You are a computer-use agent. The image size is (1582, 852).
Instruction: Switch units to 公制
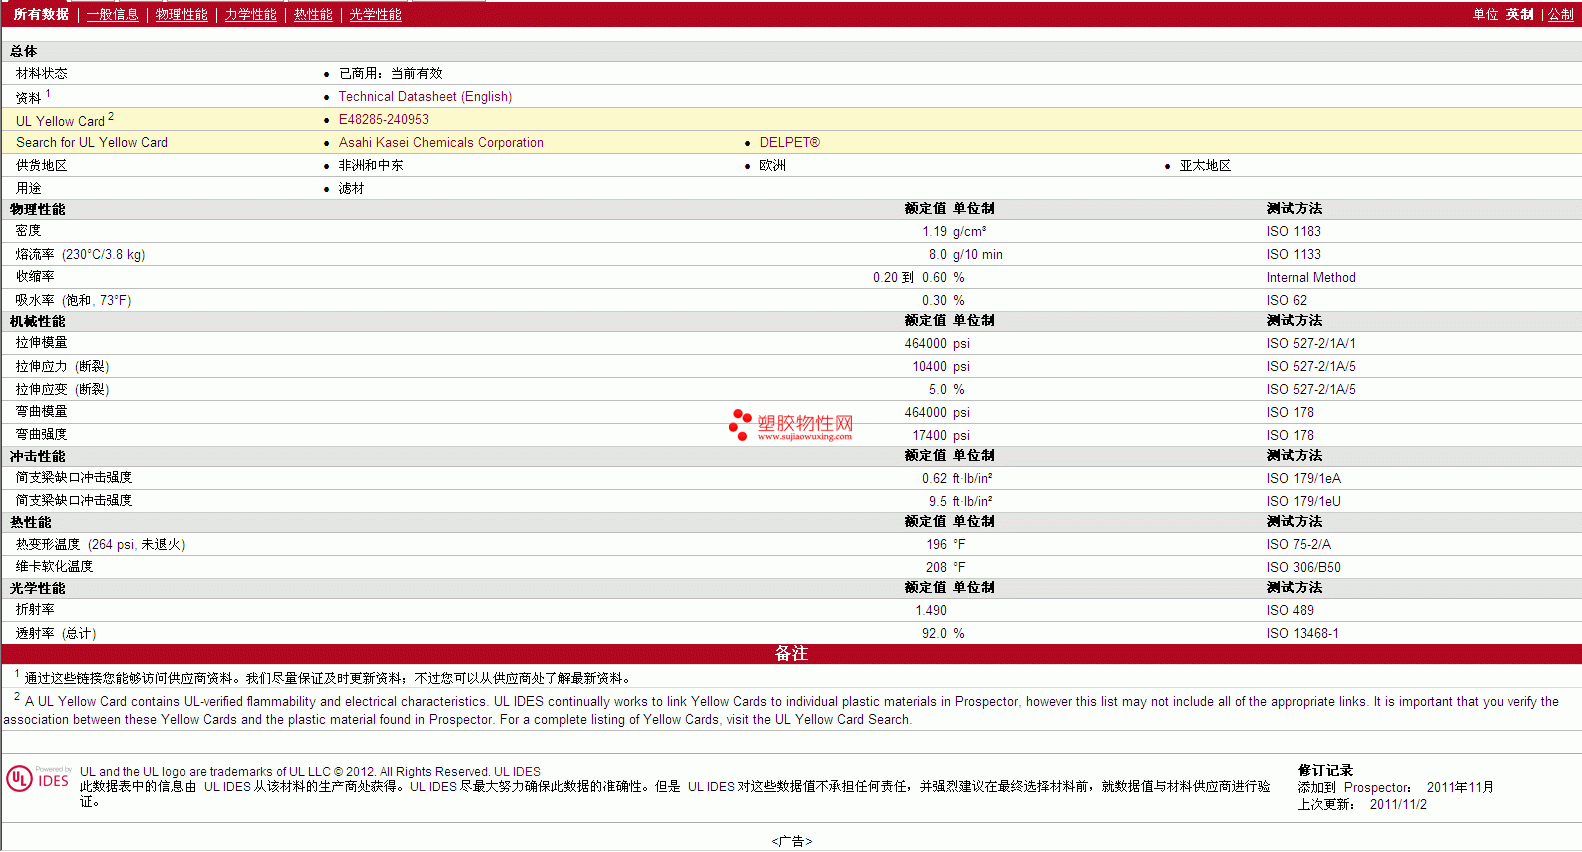tap(1561, 14)
